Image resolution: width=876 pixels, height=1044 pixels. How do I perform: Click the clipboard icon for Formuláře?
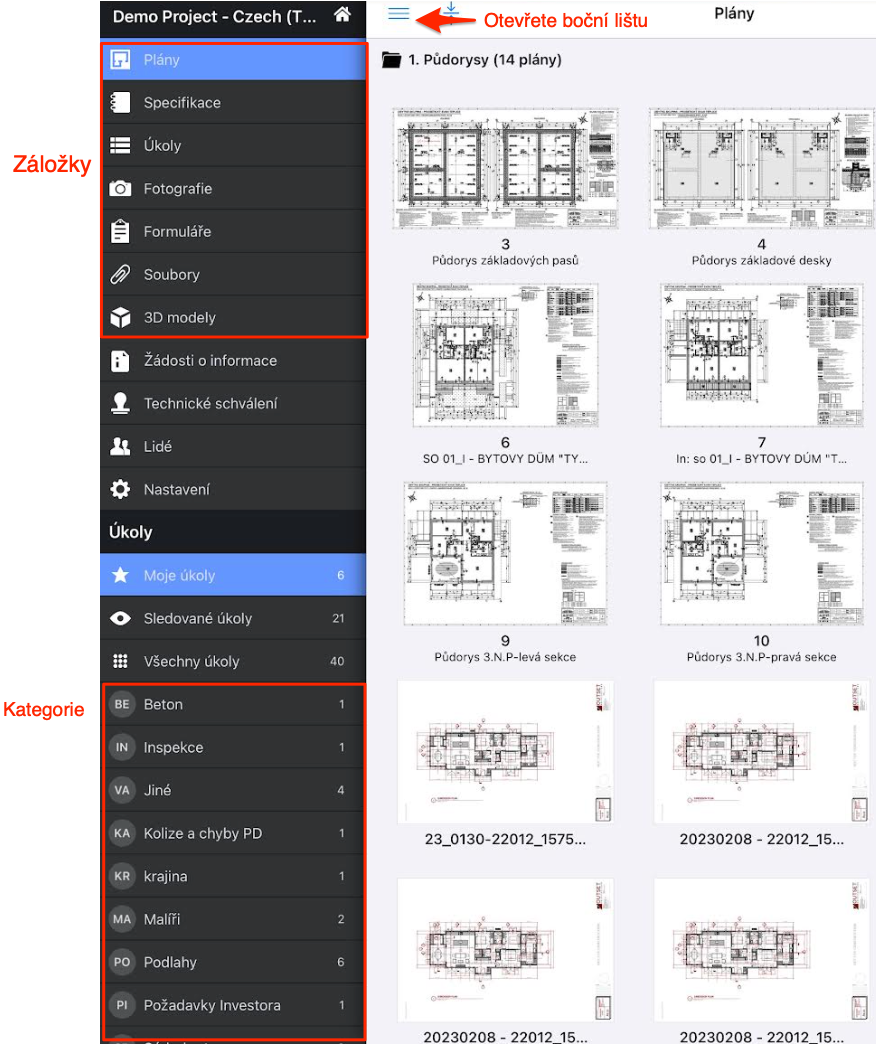click(120, 231)
